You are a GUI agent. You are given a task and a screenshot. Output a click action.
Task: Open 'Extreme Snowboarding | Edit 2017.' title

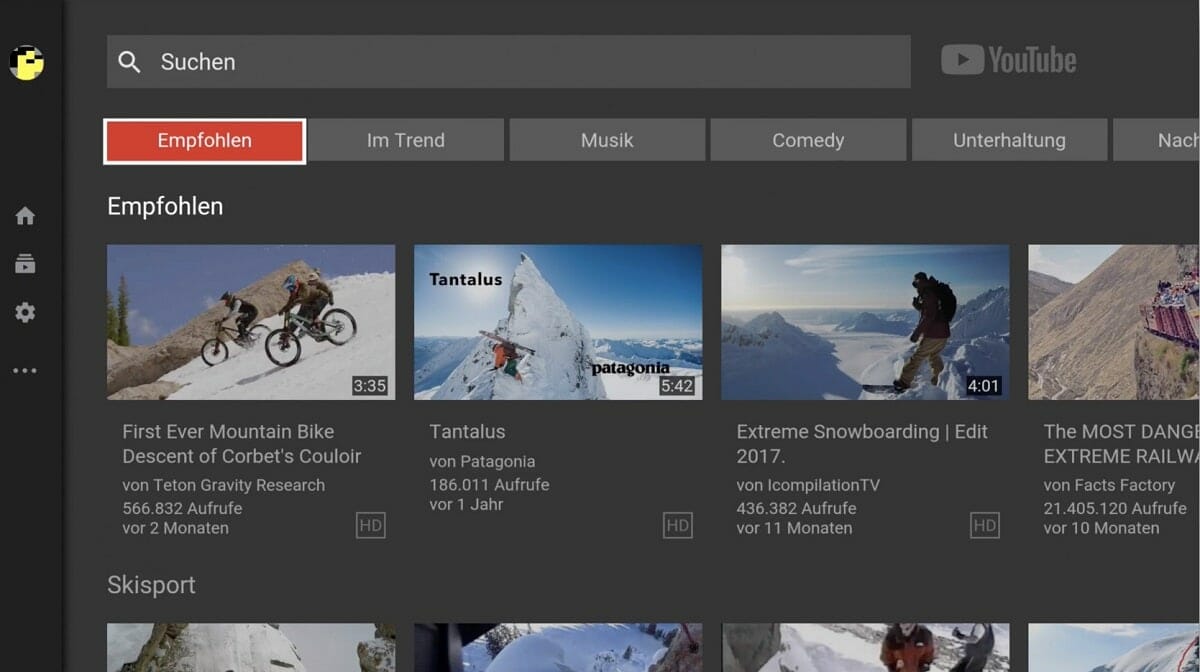[862, 444]
